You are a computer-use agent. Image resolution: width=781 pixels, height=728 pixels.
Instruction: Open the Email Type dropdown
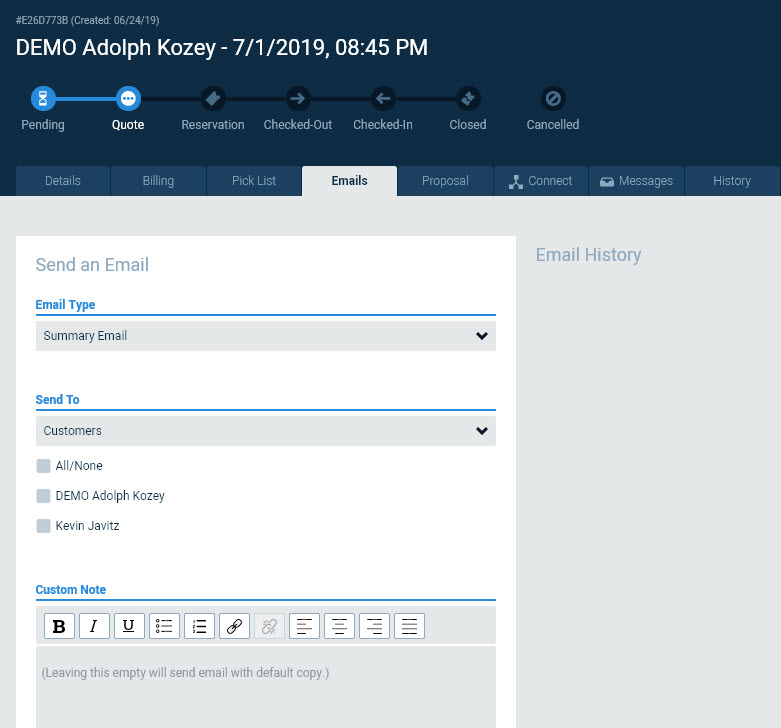click(266, 336)
